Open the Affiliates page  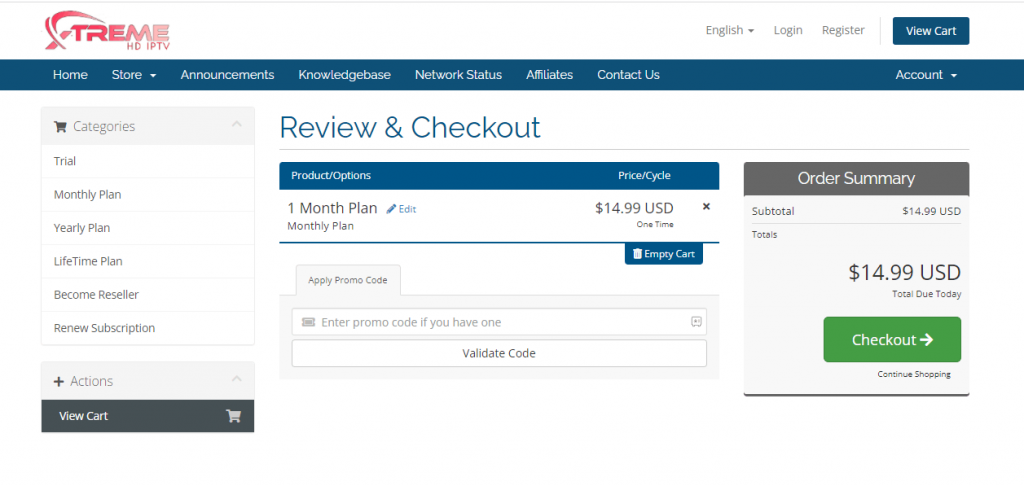[549, 75]
